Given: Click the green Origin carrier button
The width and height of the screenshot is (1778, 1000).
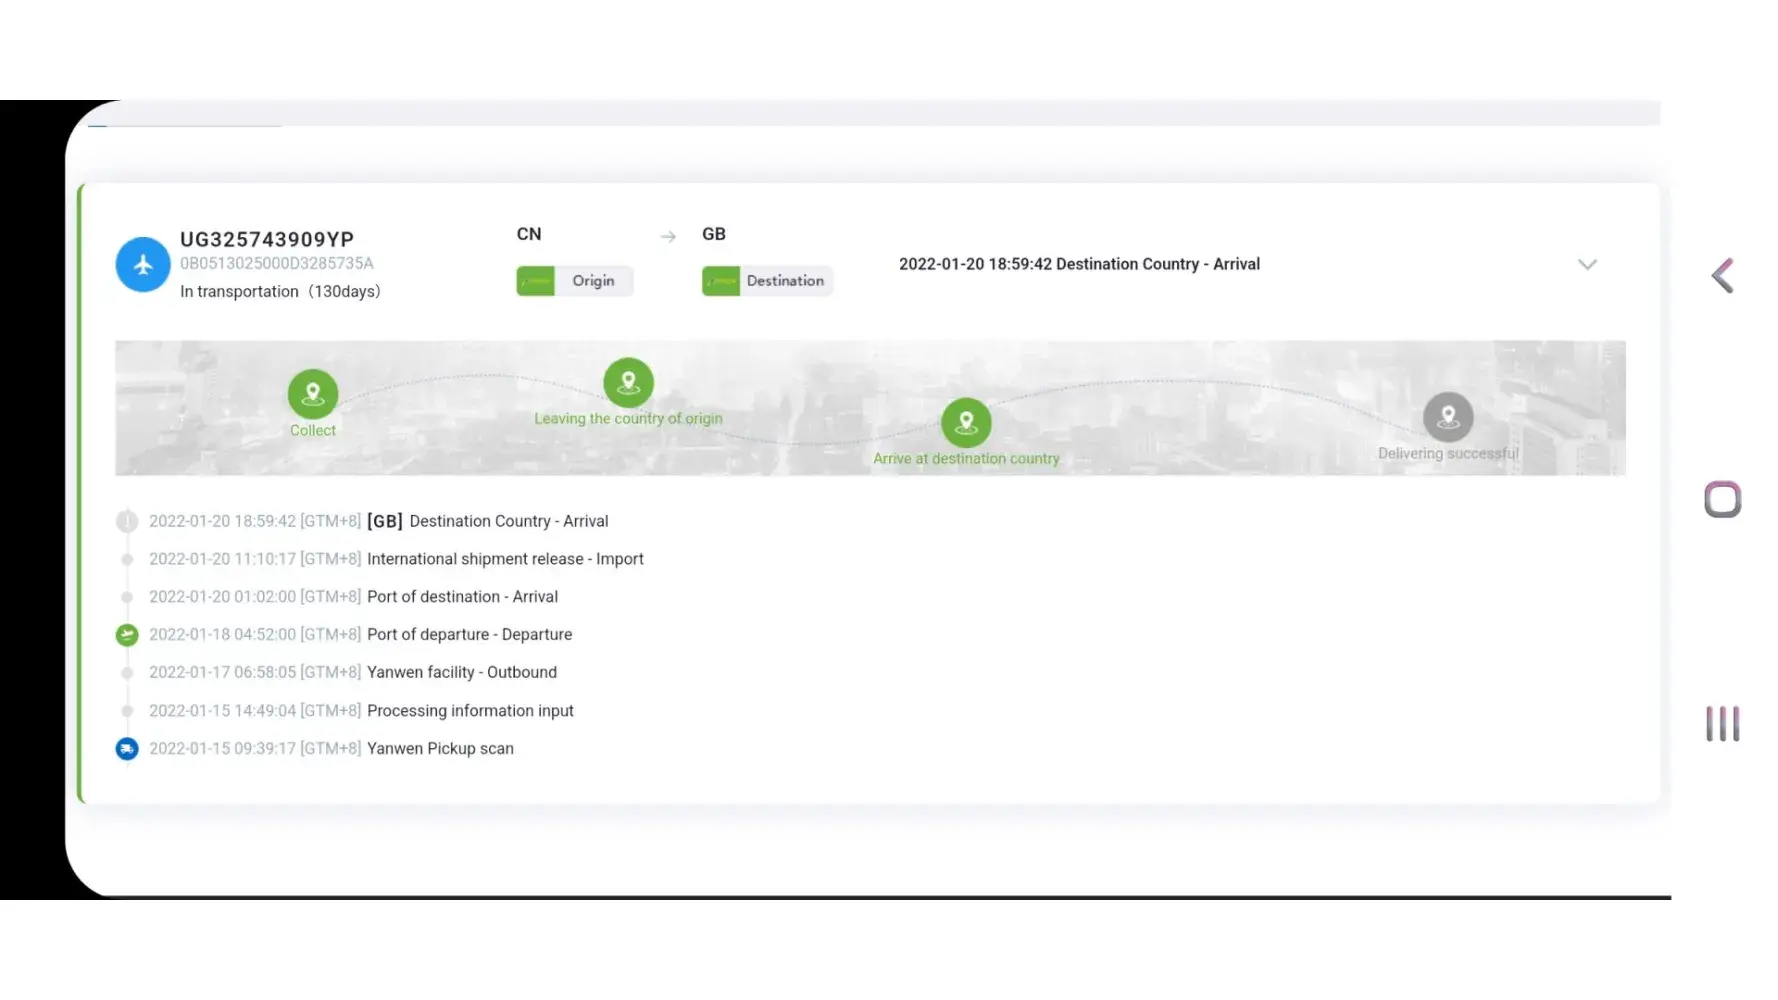Looking at the screenshot, I should 575,281.
